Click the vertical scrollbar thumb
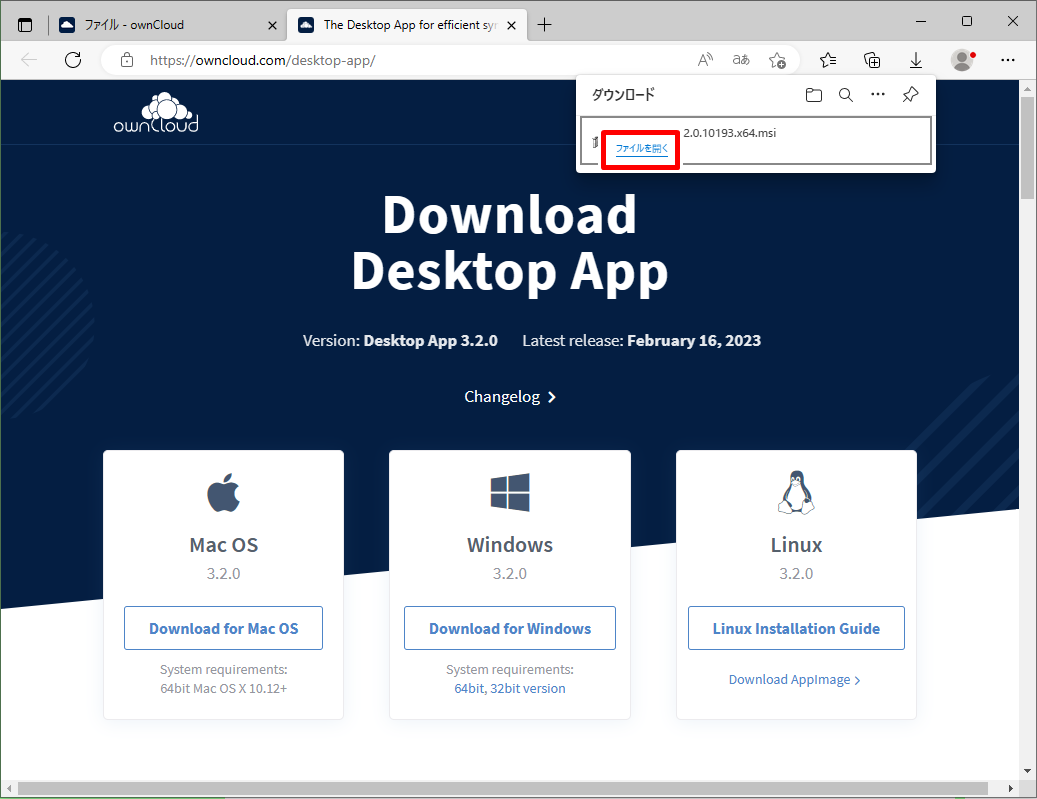The image size is (1037, 799). (1027, 147)
